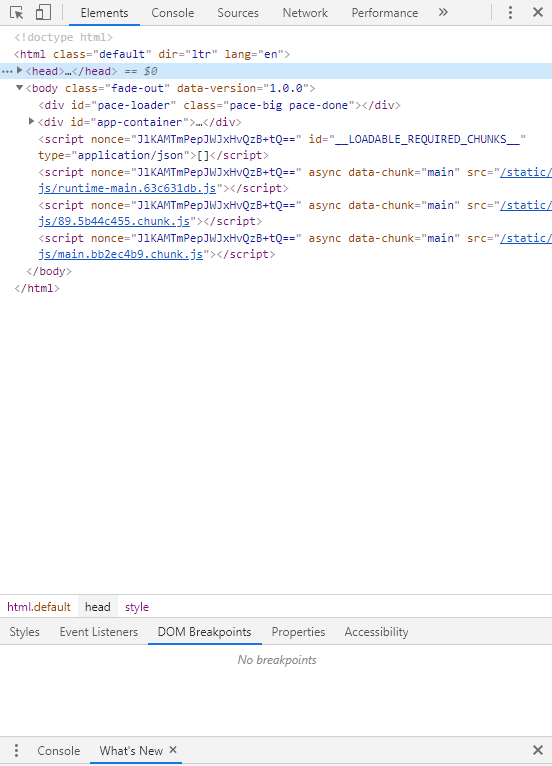Expand the head element node
This screenshot has width=552, height=766.
[x=20, y=71]
